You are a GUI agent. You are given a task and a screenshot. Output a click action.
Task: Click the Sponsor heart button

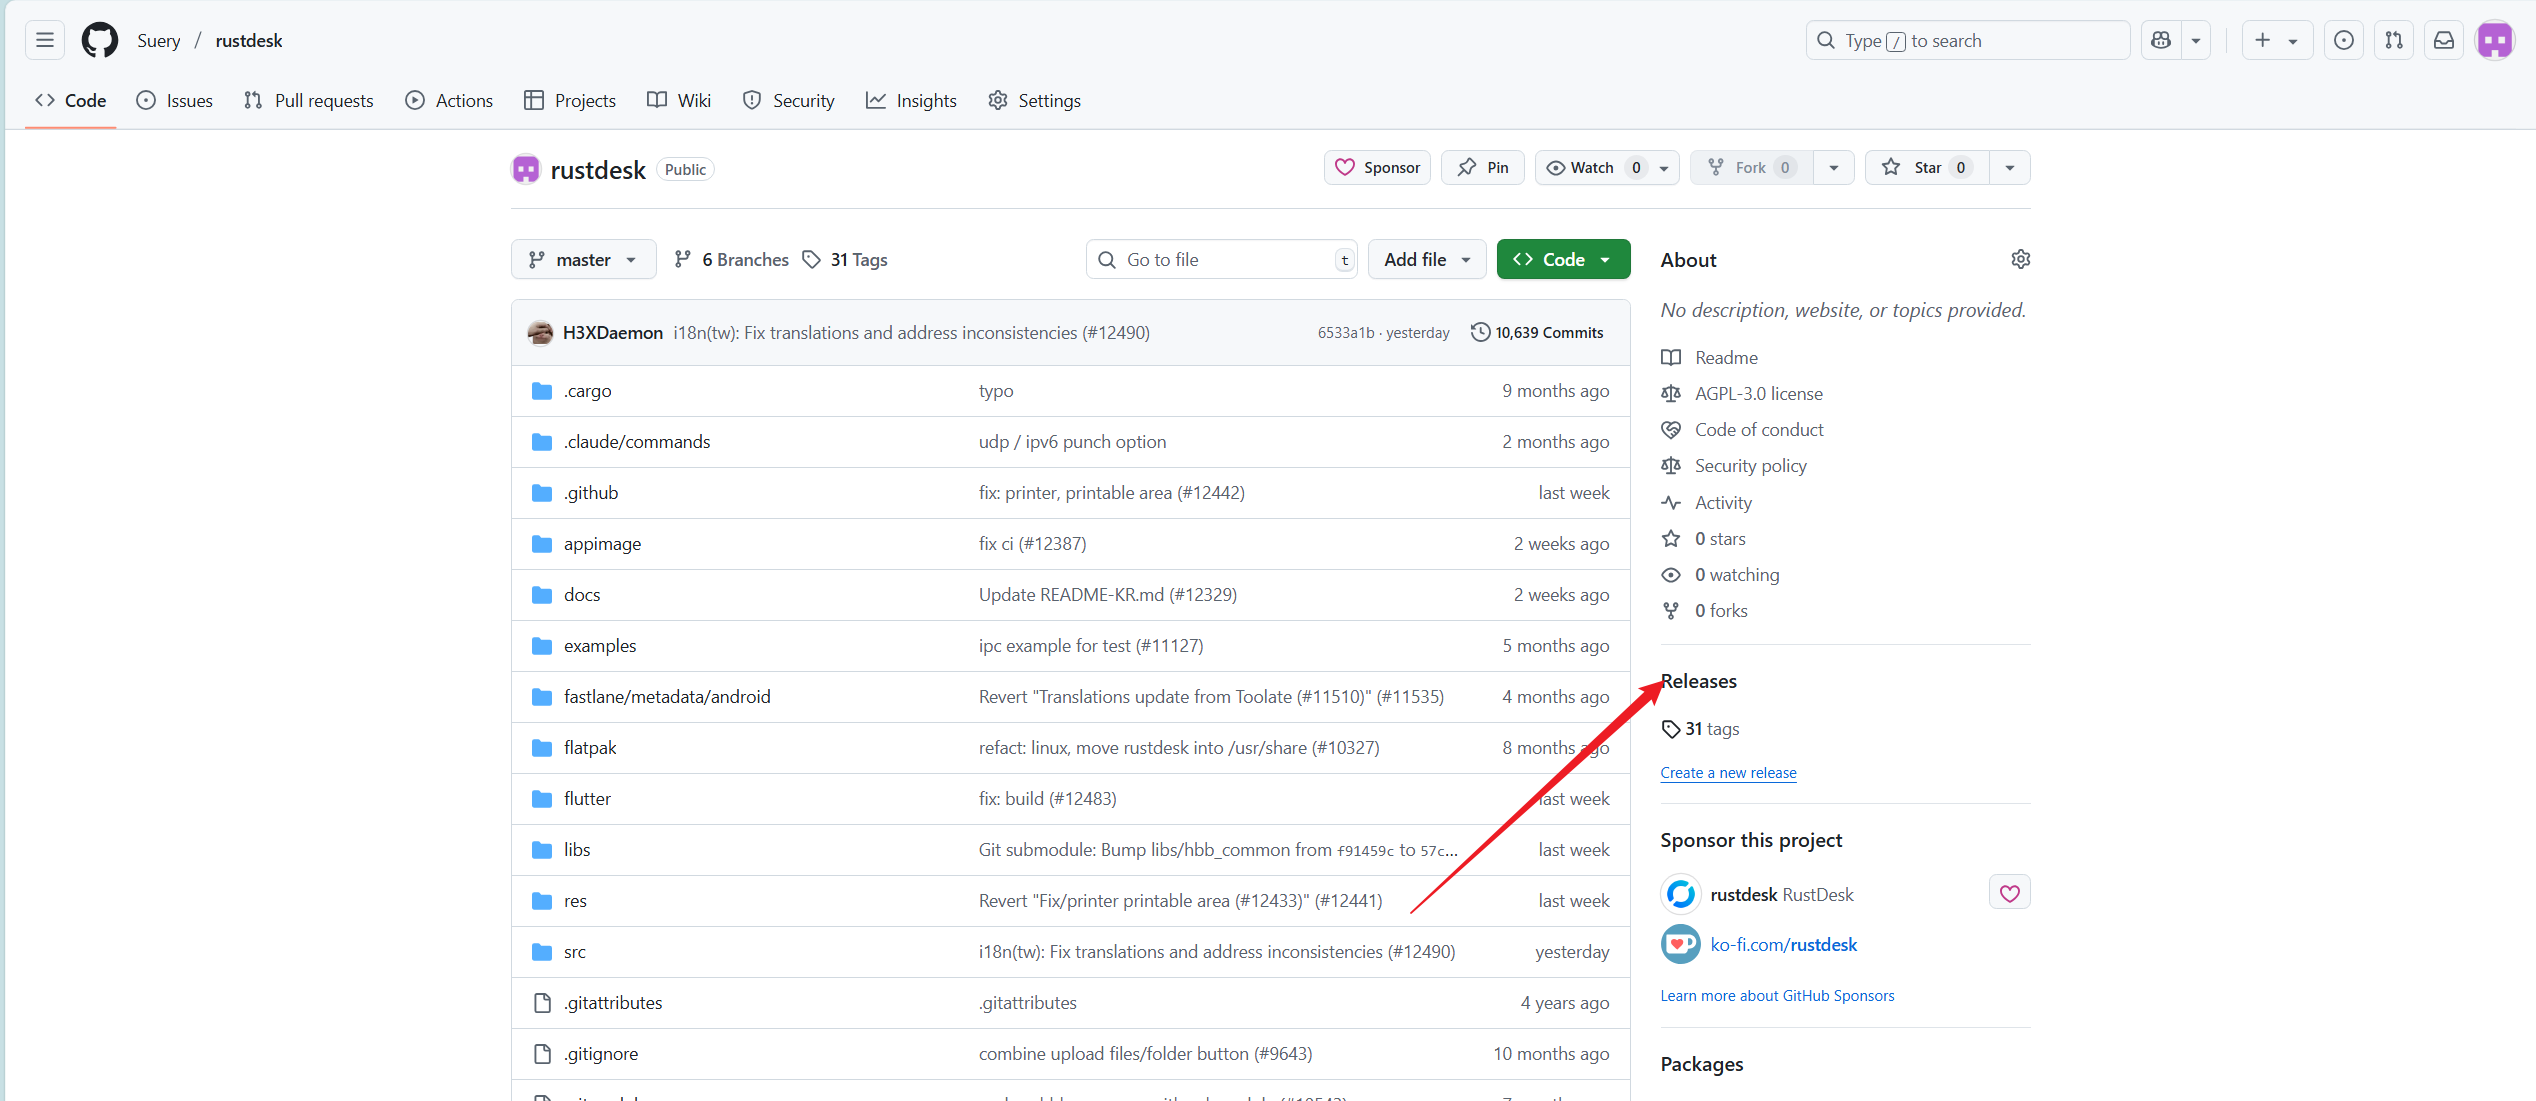click(1377, 167)
